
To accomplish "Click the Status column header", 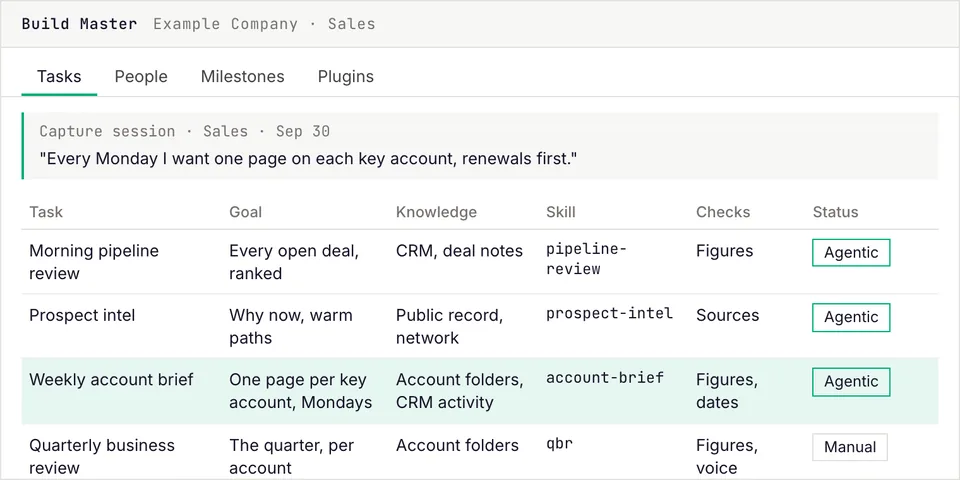I will click(835, 212).
